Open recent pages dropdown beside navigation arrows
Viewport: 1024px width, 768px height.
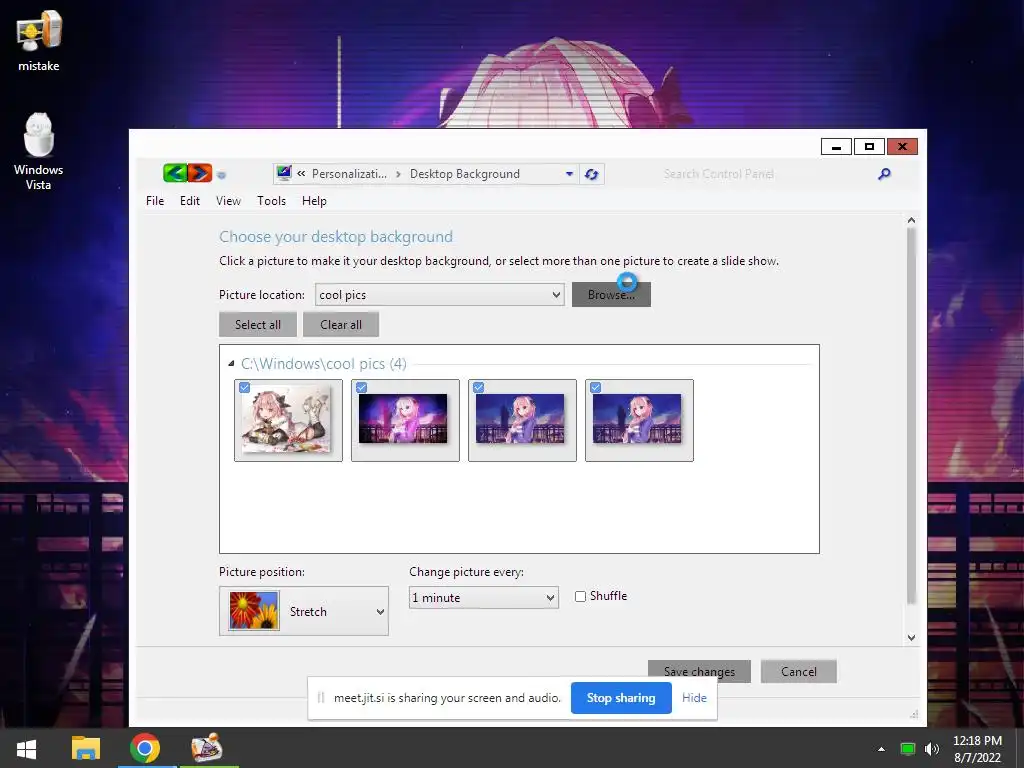[x=221, y=174]
